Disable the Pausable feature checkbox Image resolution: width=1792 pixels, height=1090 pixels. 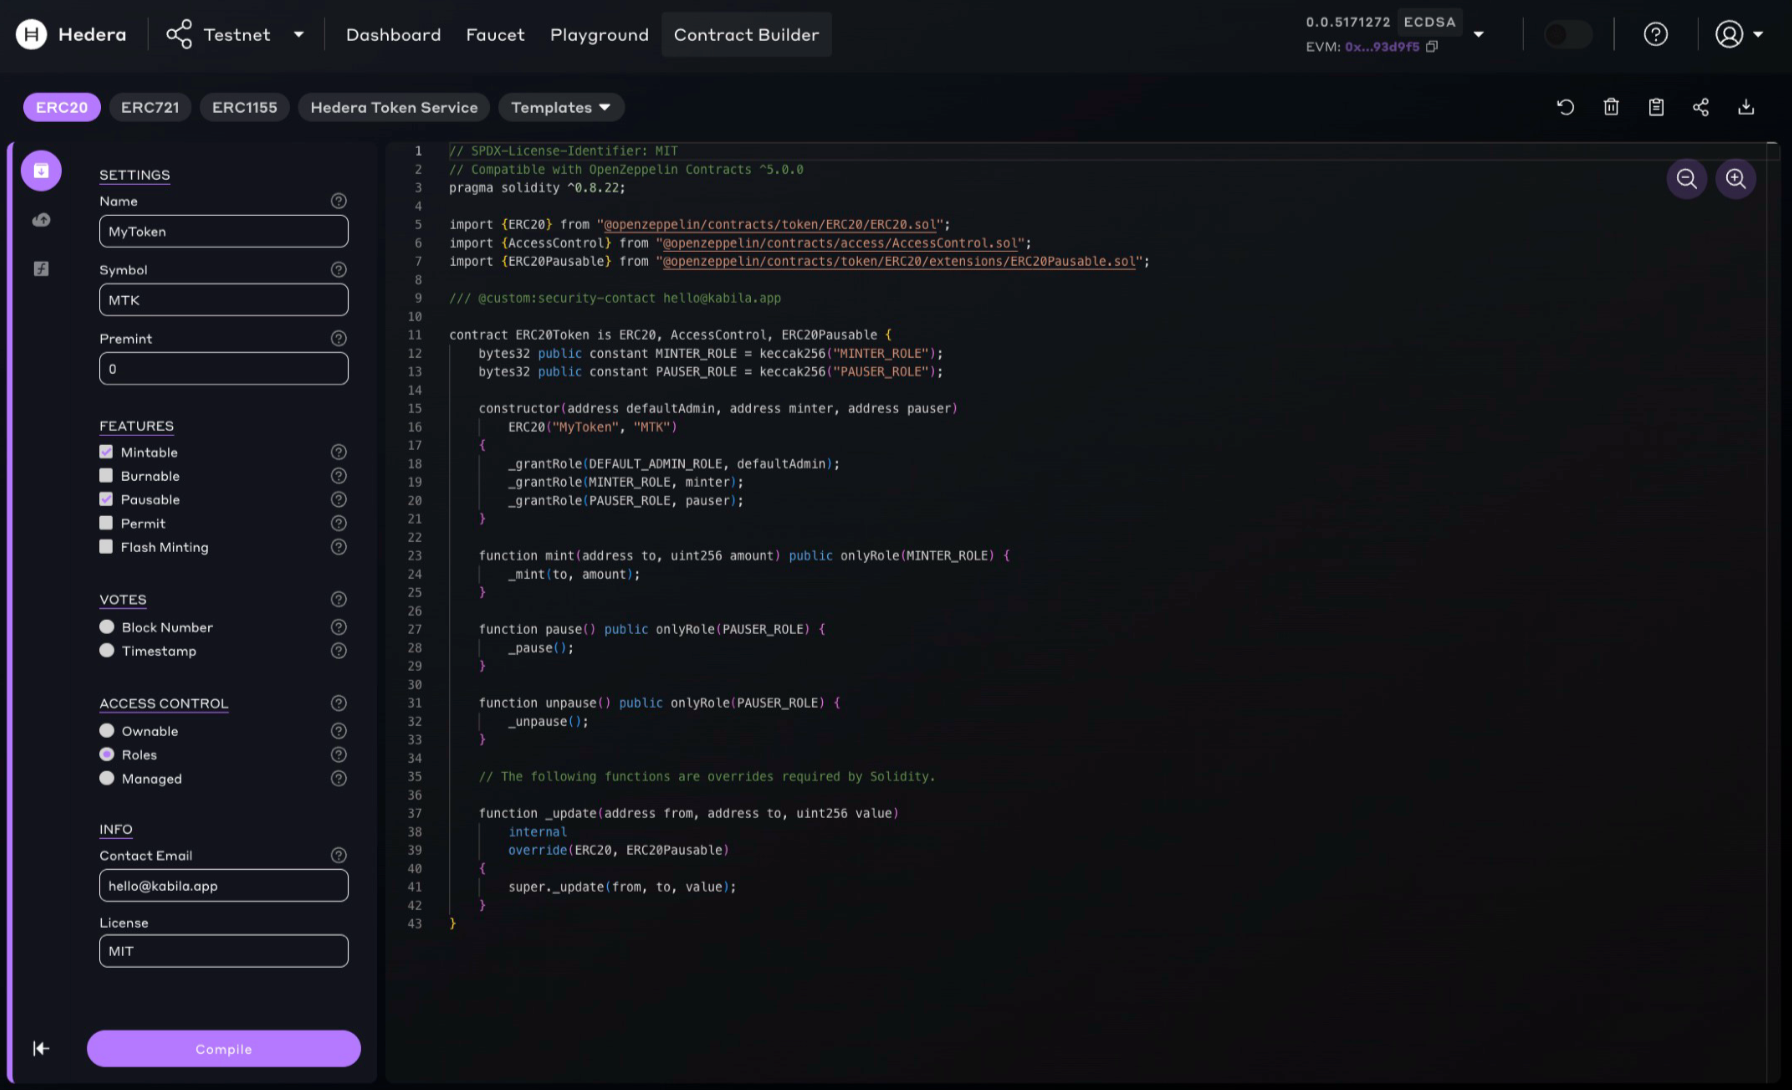(106, 499)
